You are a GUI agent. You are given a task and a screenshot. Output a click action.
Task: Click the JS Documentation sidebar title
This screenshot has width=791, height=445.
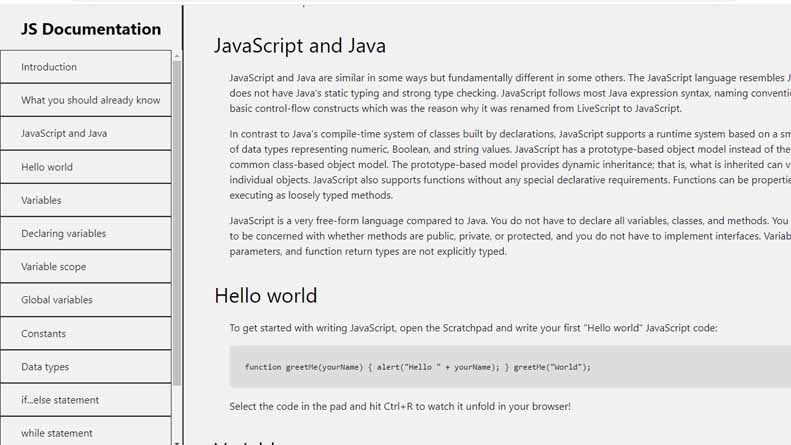91,29
